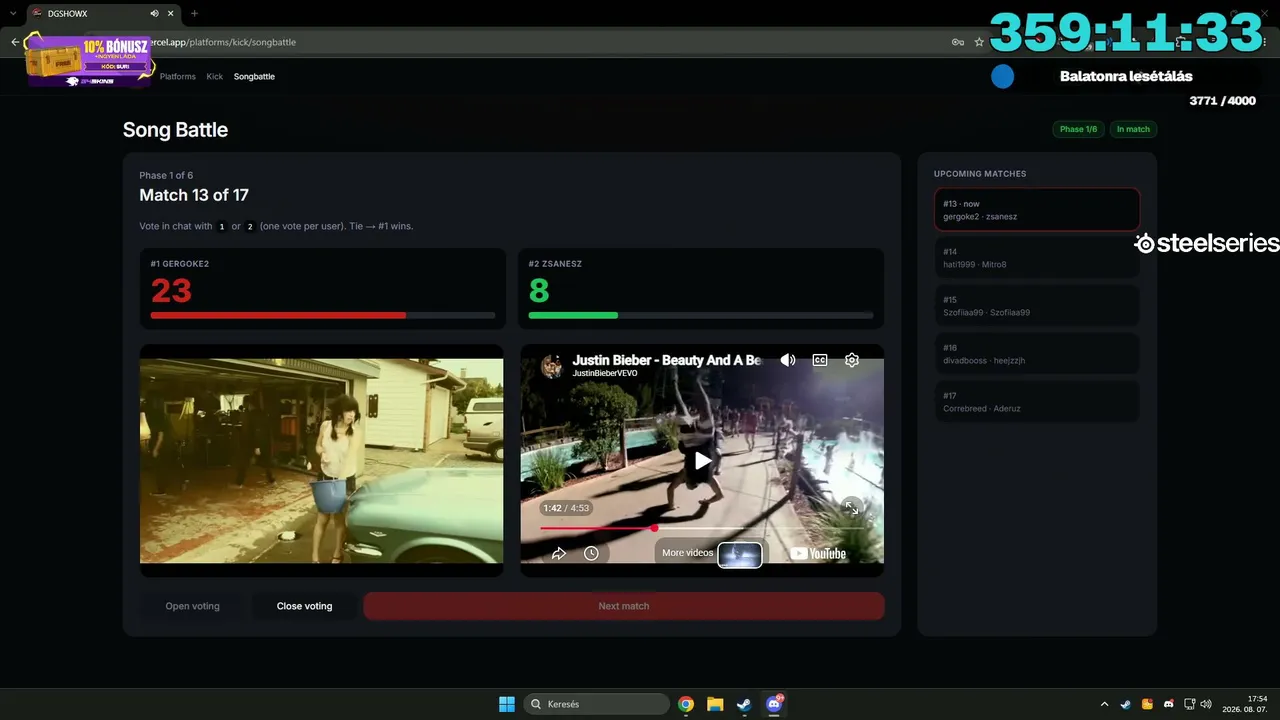Screen dimensions: 1280x720
Task: Open Chrome from the taskbar
Action: (686, 704)
